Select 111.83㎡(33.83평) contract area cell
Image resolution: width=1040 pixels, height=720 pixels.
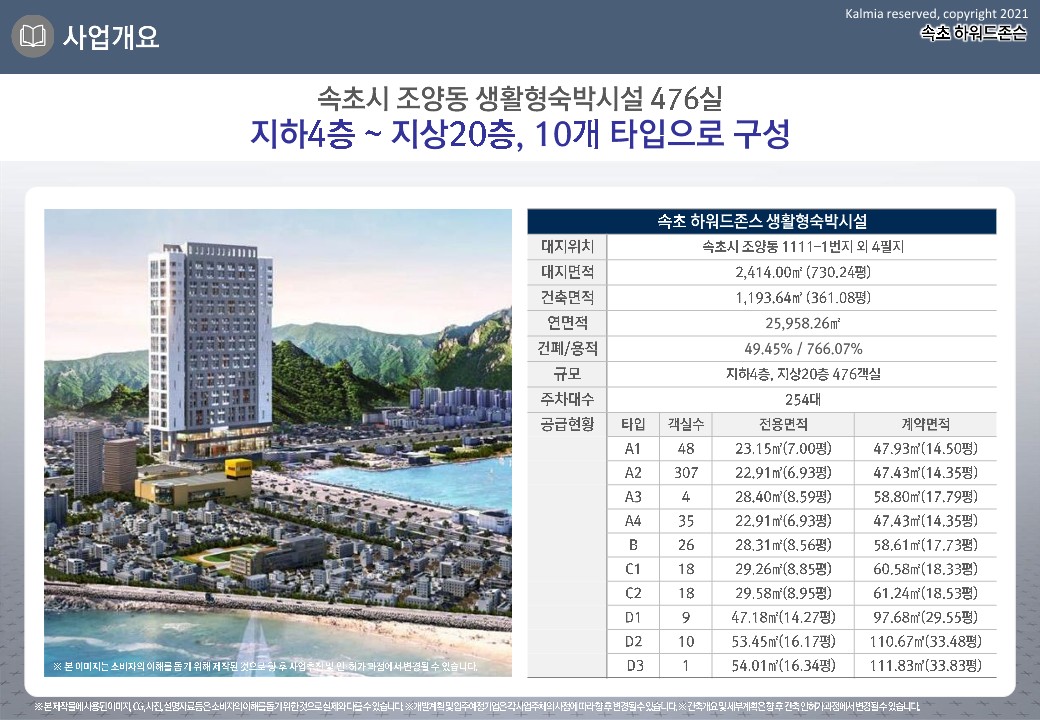click(x=925, y=665)
